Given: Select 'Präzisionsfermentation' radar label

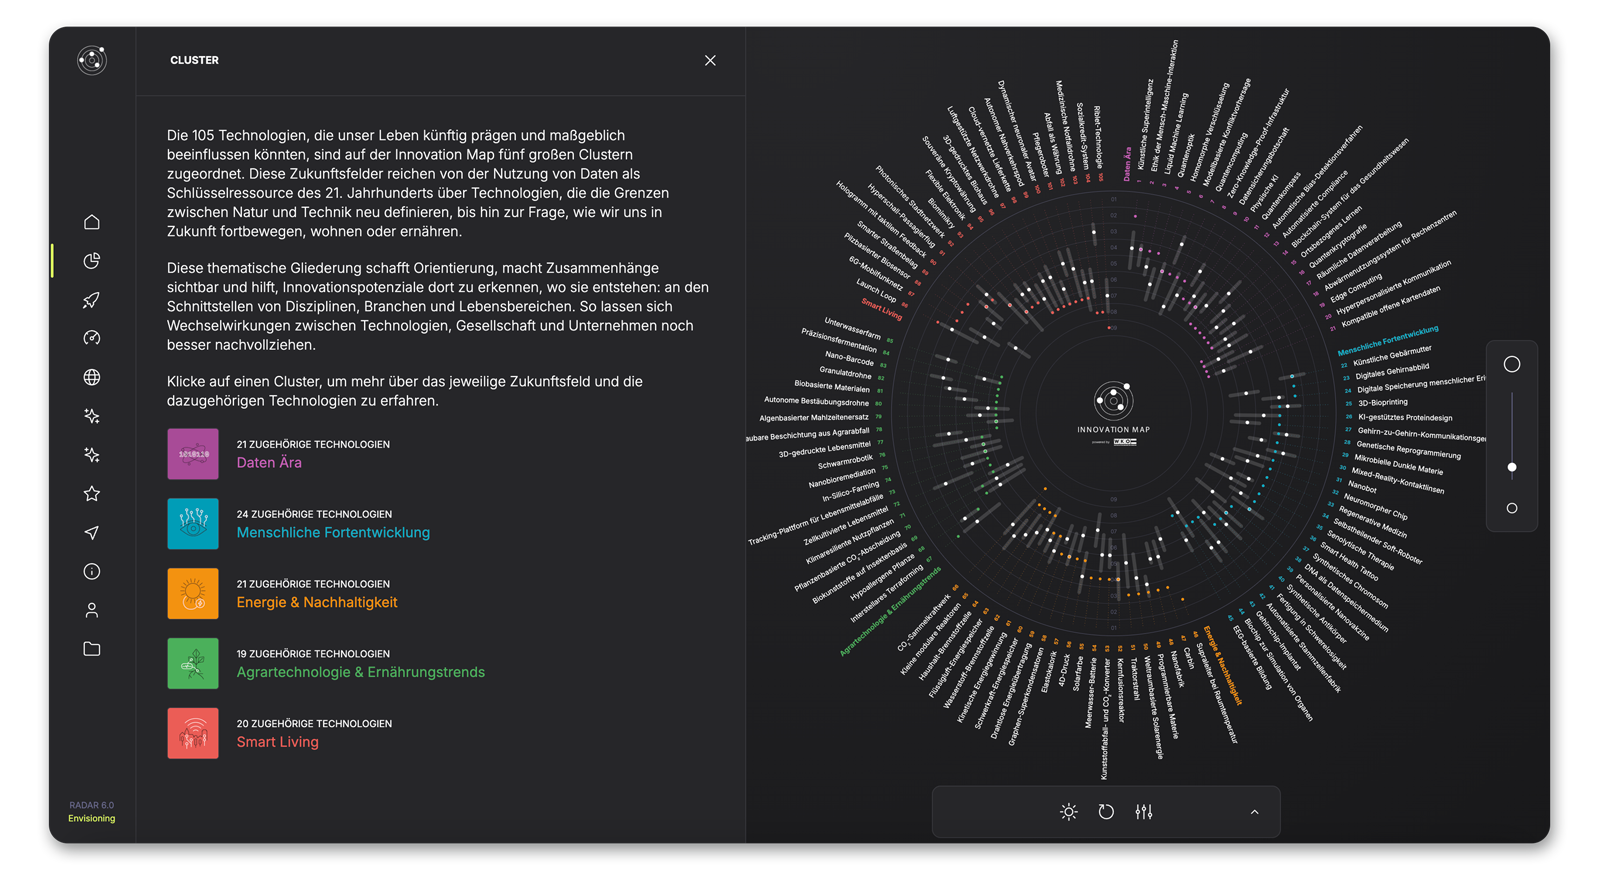Looking at the screenshot, I should [x=839, y=339].
